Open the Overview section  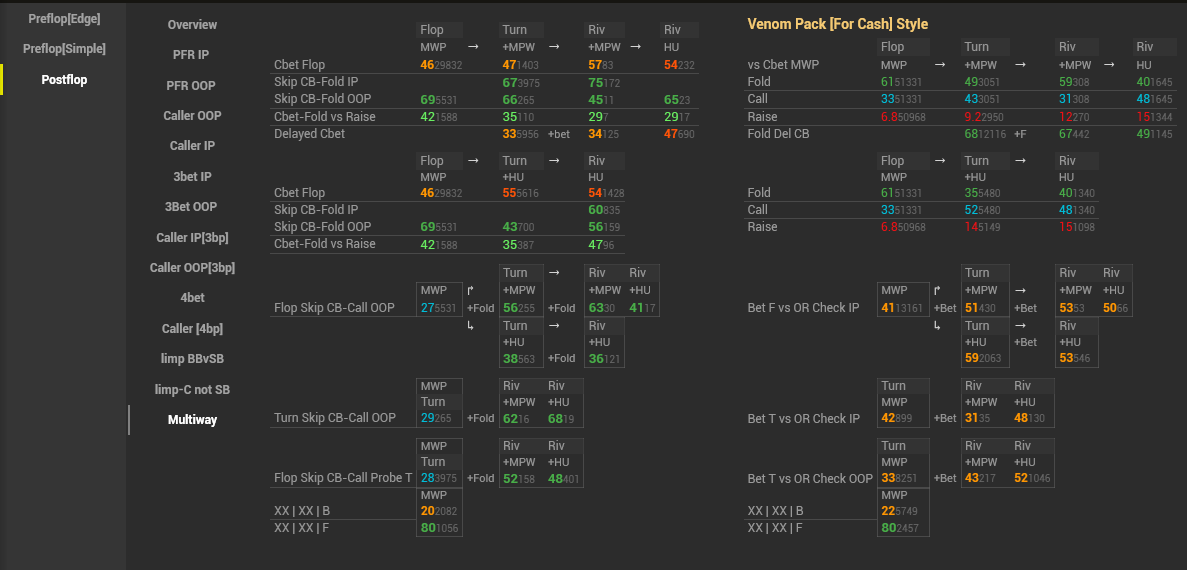point(192,24)
